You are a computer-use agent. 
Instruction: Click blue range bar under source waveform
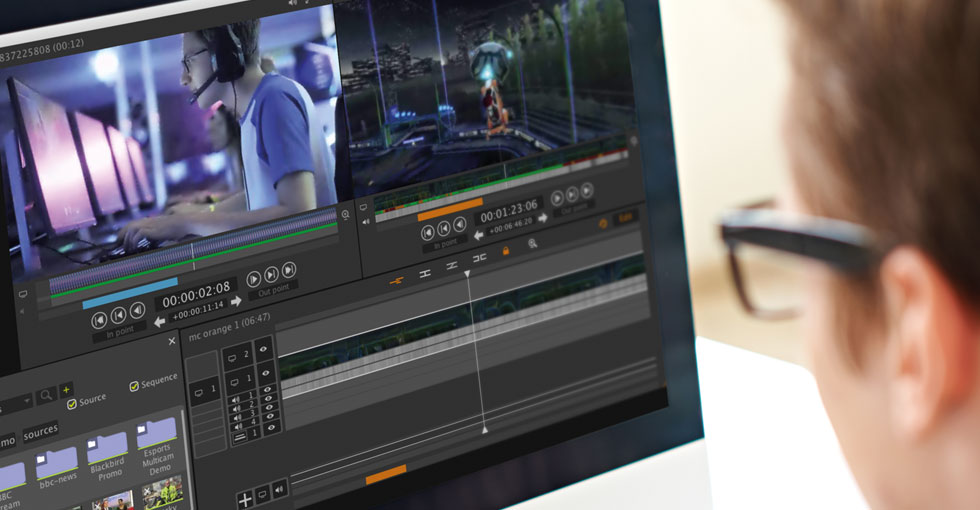coord(130,293)
